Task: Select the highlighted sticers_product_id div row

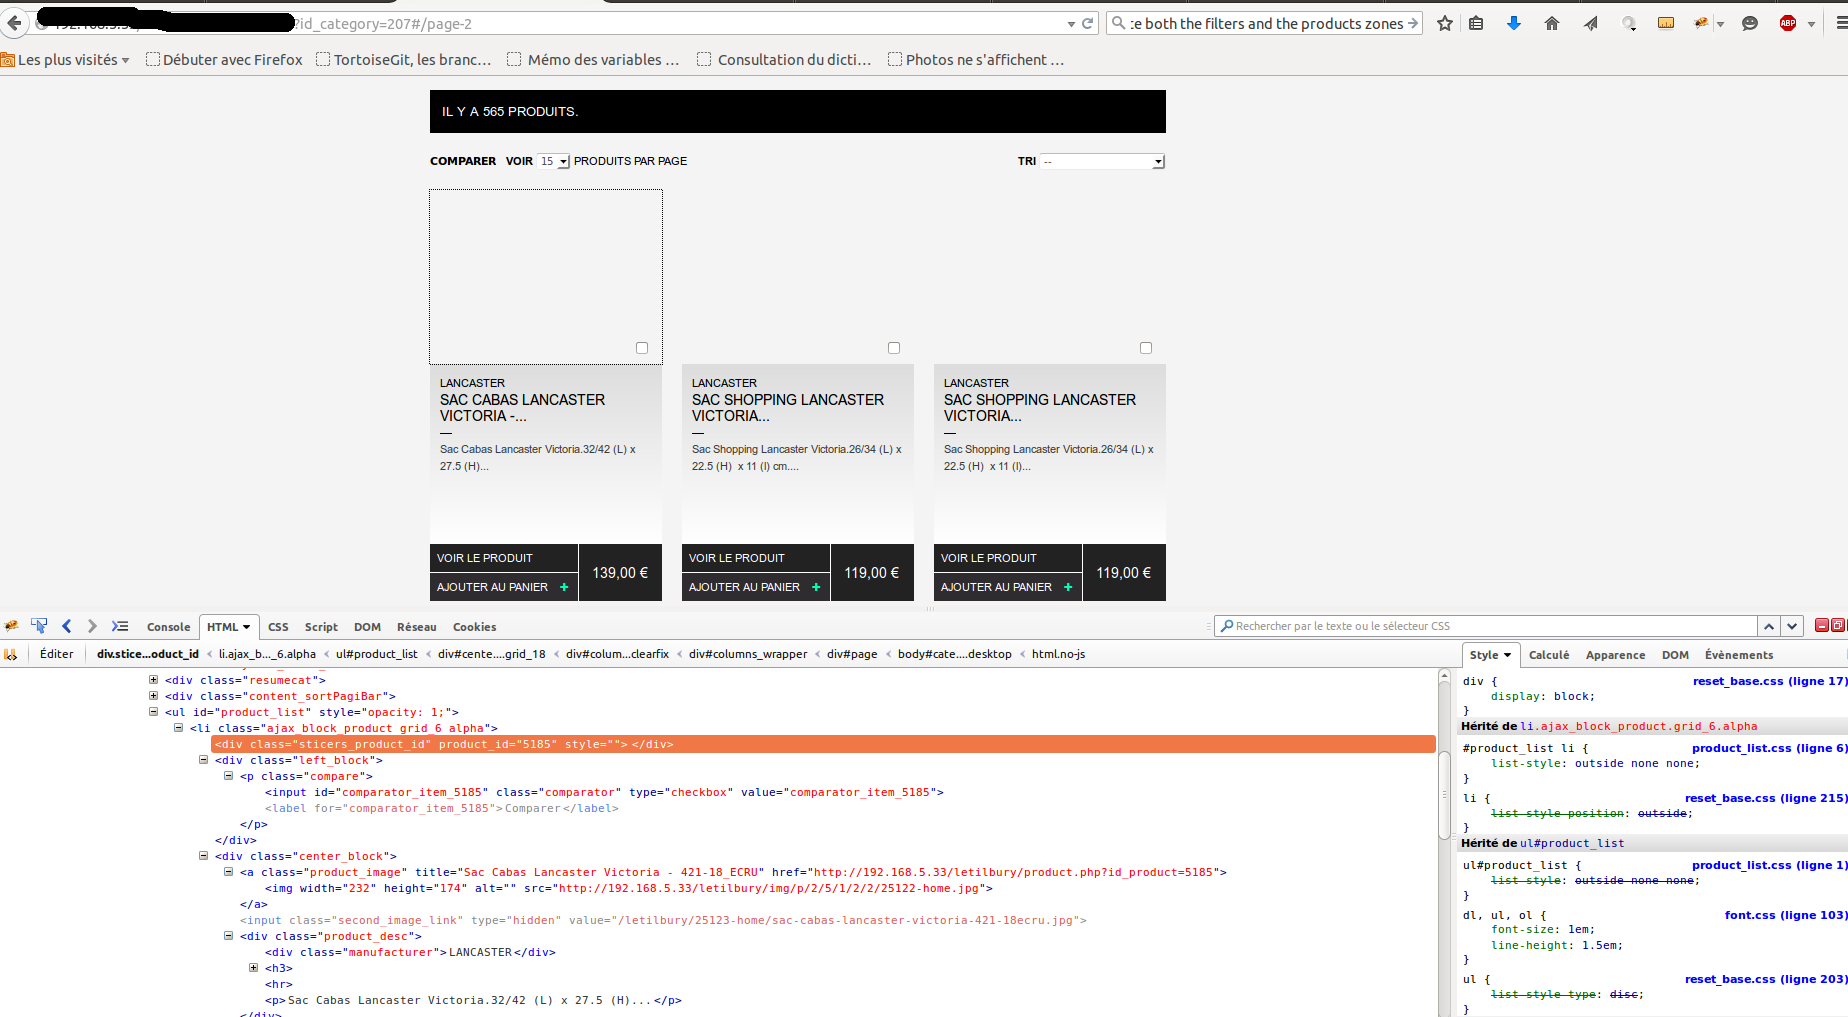Action: click(824, 744)
